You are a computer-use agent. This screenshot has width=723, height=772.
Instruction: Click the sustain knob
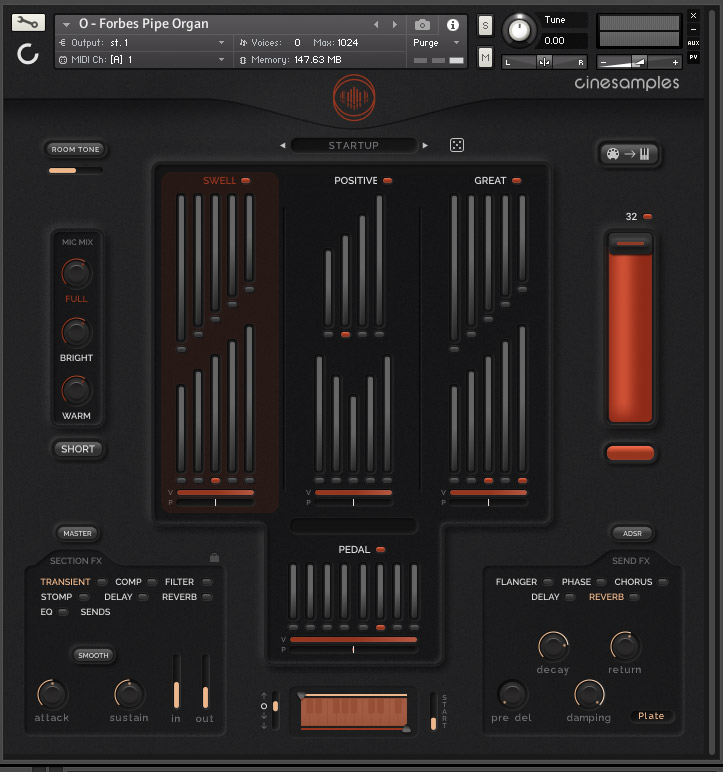click(129, 694)
